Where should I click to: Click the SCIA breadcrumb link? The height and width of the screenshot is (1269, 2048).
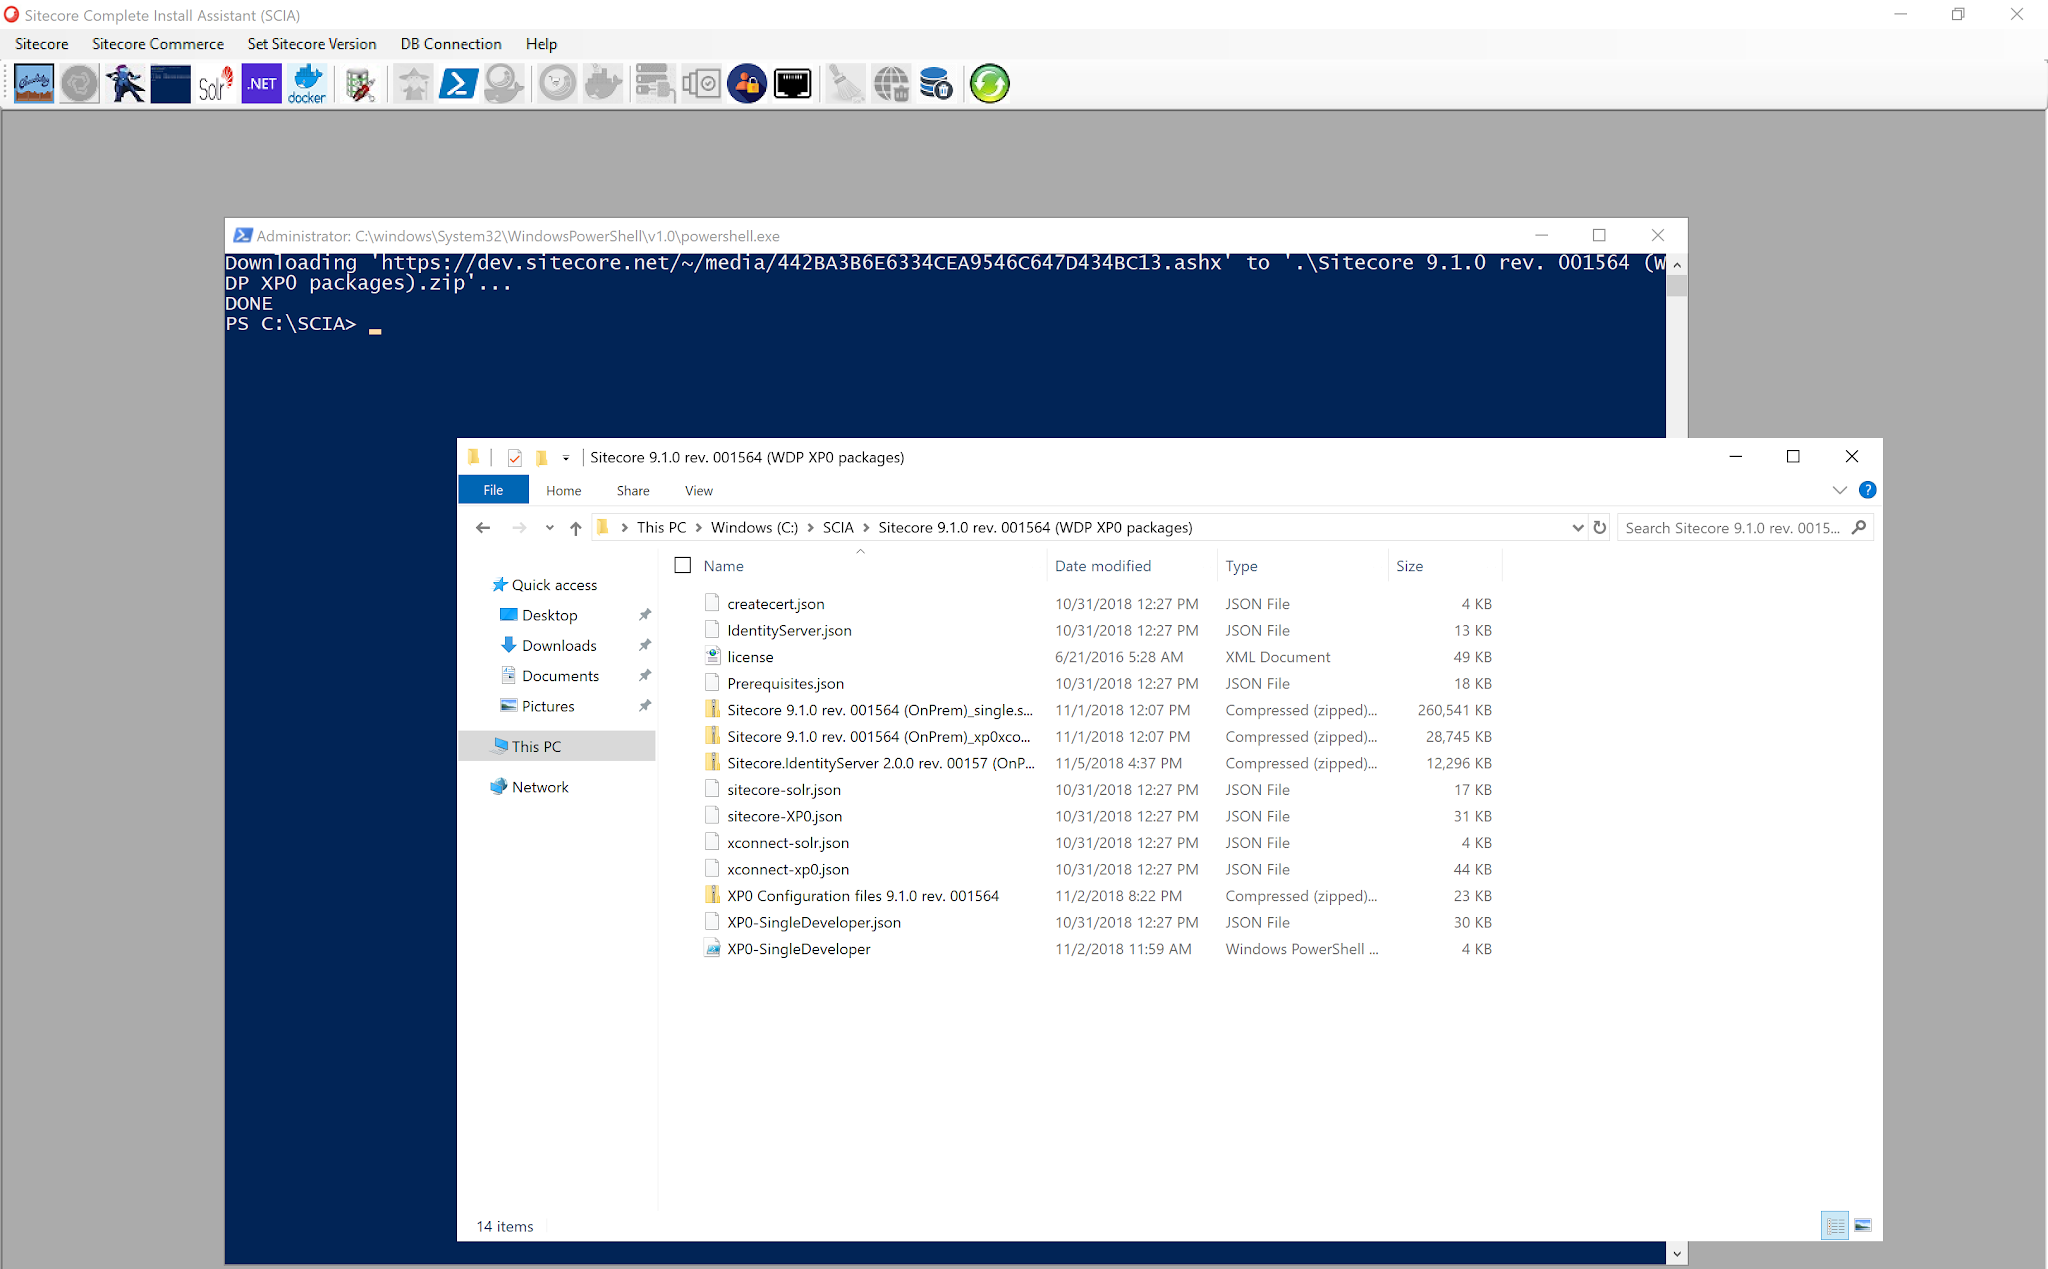[838, 528]
